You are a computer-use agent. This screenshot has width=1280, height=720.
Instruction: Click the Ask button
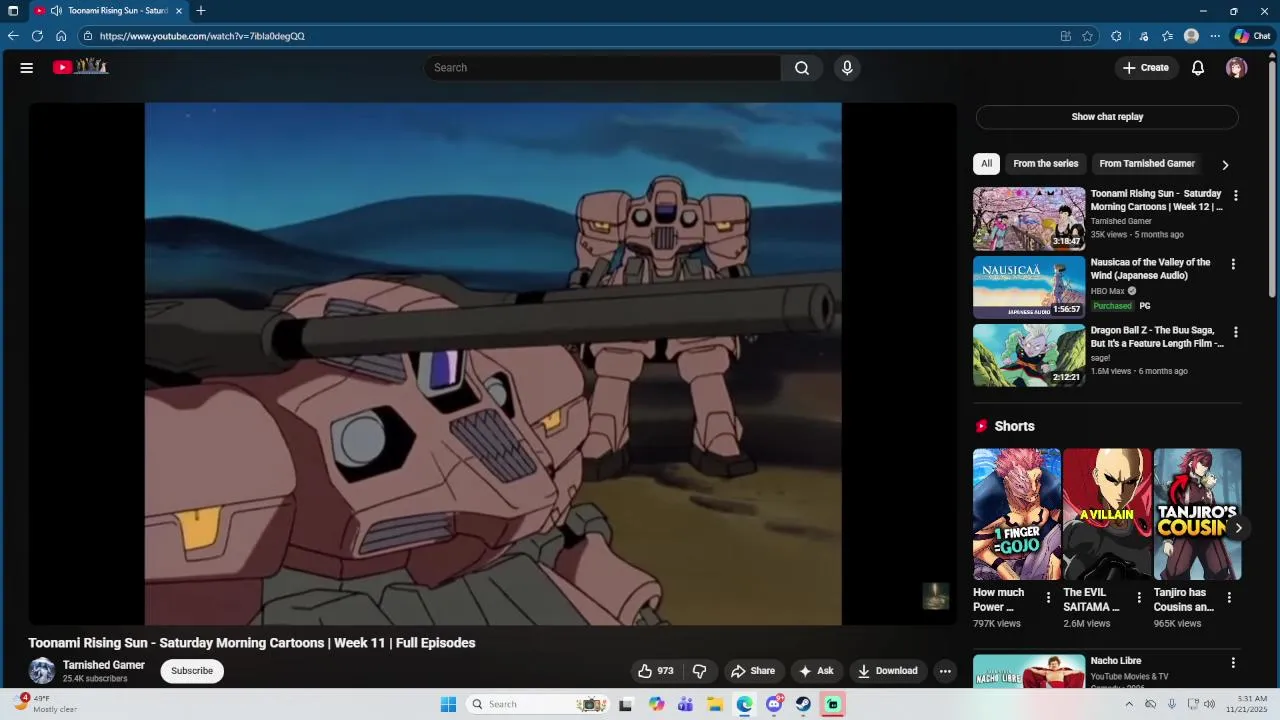pyautogui.click(x=816, y=671)
